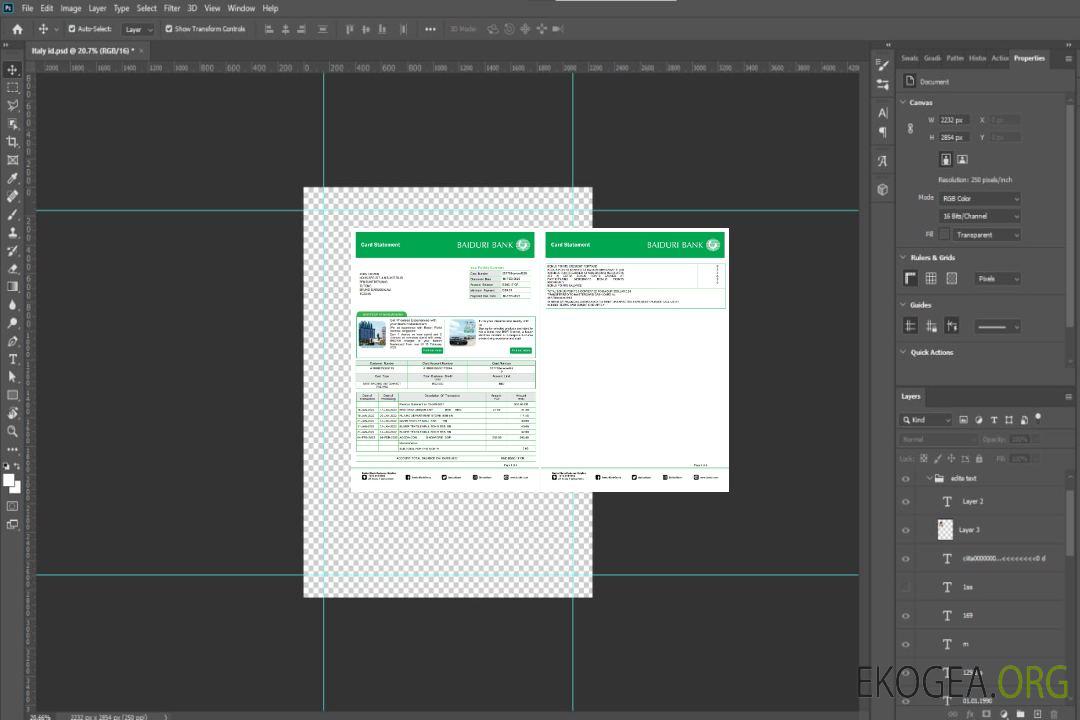Disable Show Transform Controls checkbox

(169, 29)
